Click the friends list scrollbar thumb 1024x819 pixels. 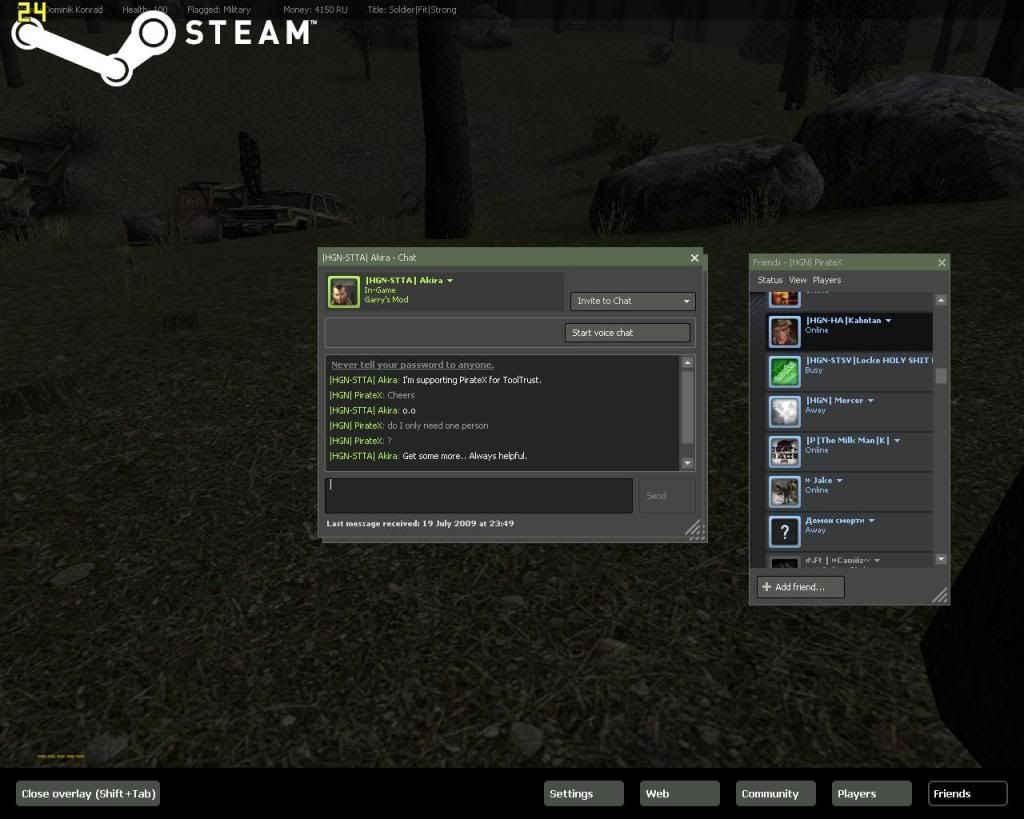pos(940,376)
